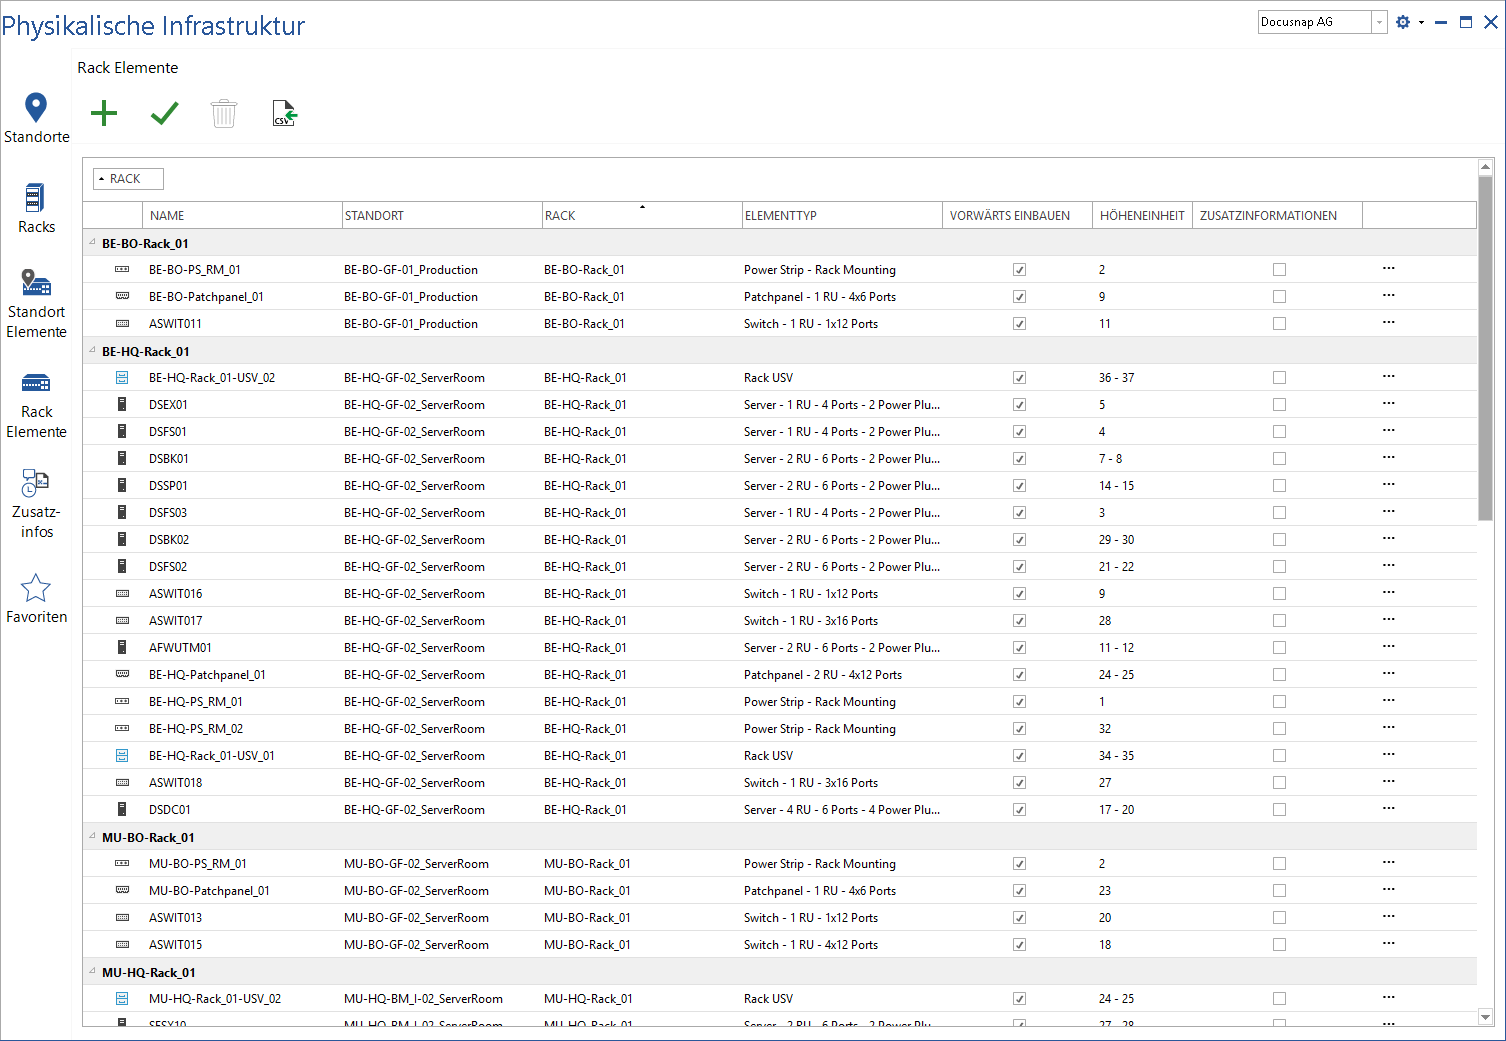Sort by ELEMENTTYP column header

(x=842, y=215)
